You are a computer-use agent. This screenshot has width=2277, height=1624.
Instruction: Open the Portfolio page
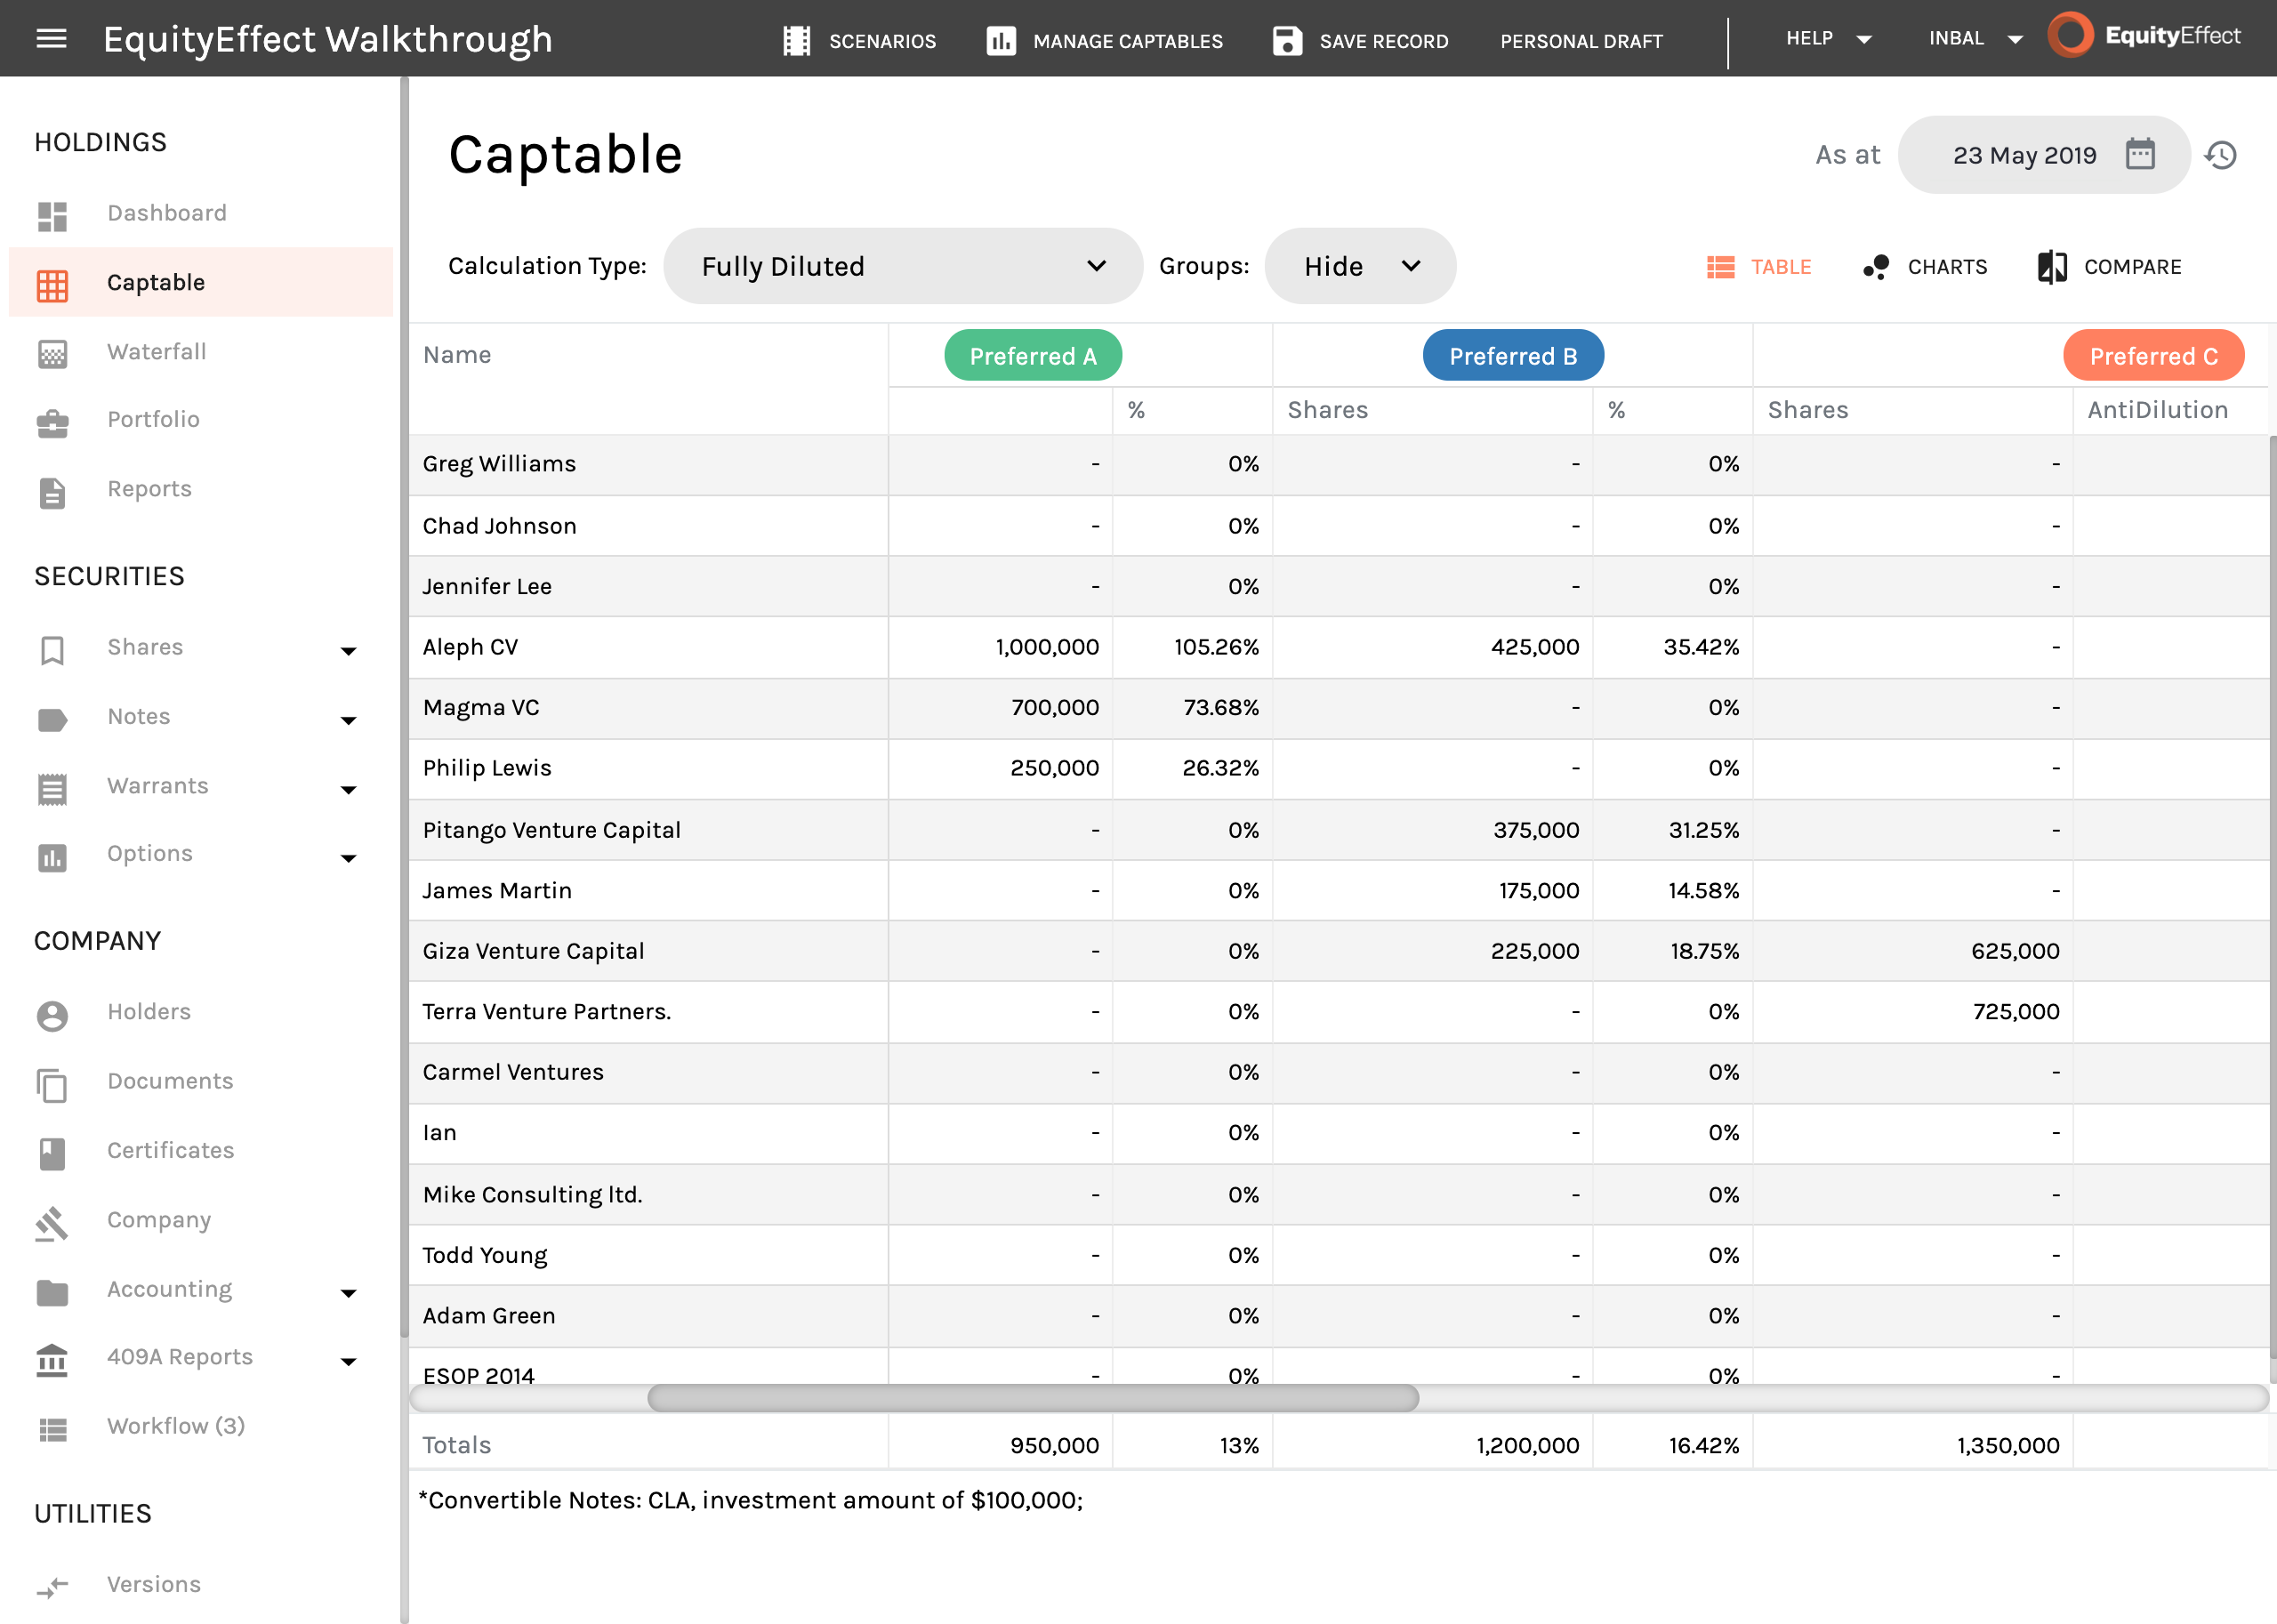[x=154, y=420]
